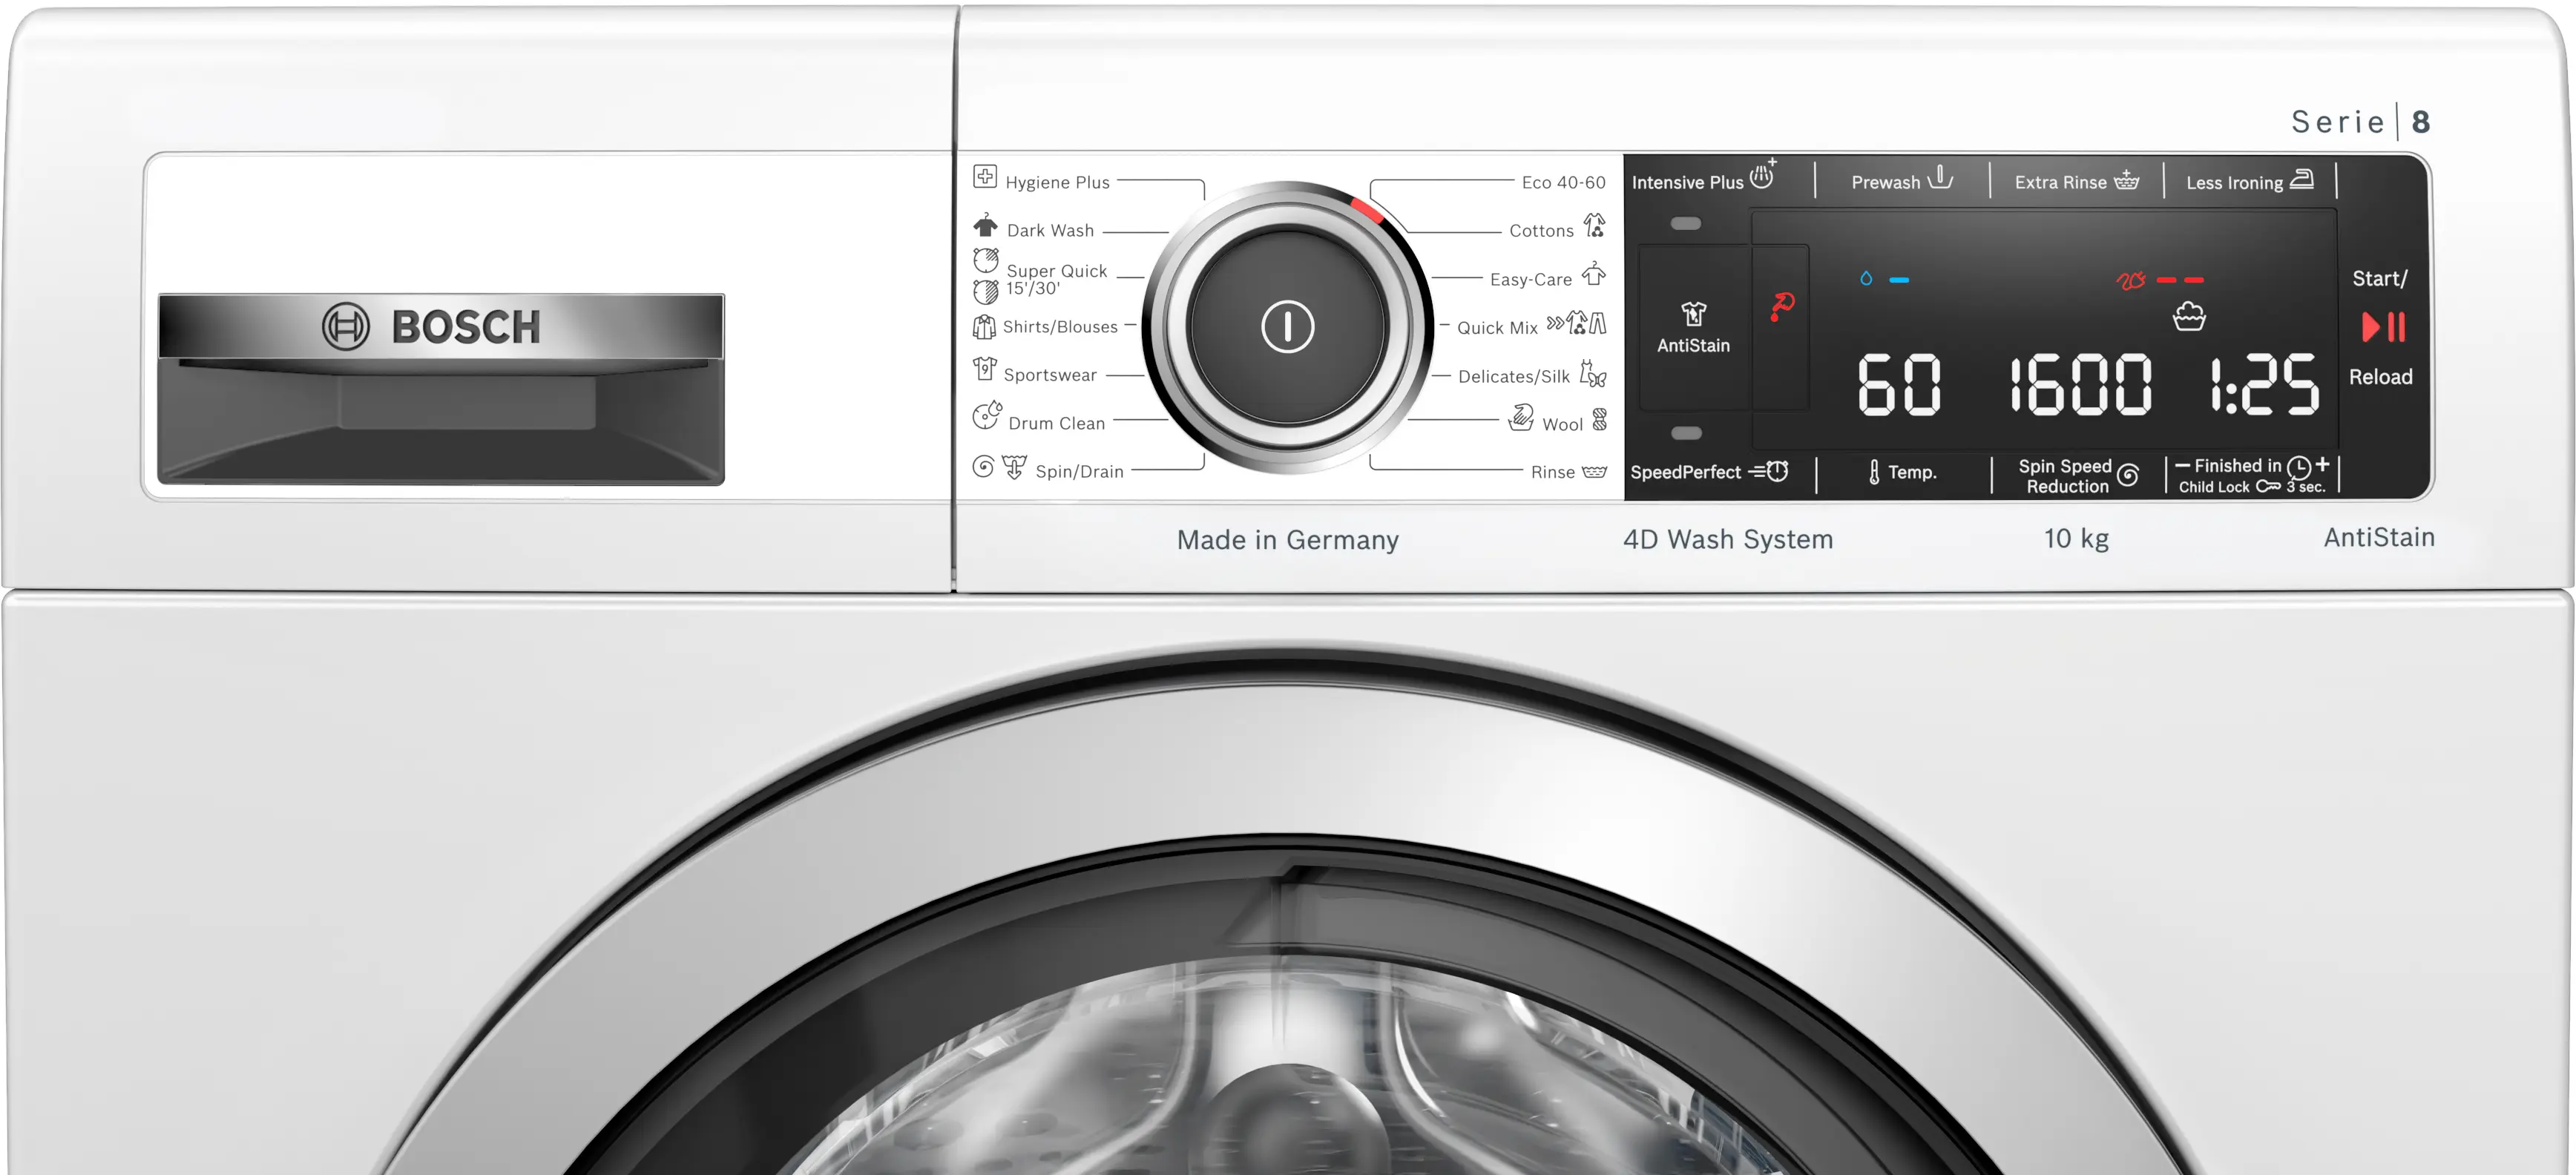Tap the red stain-type icon beside AntiStain
The image size is (2576, 1175).
click(x=1782, y=306)
